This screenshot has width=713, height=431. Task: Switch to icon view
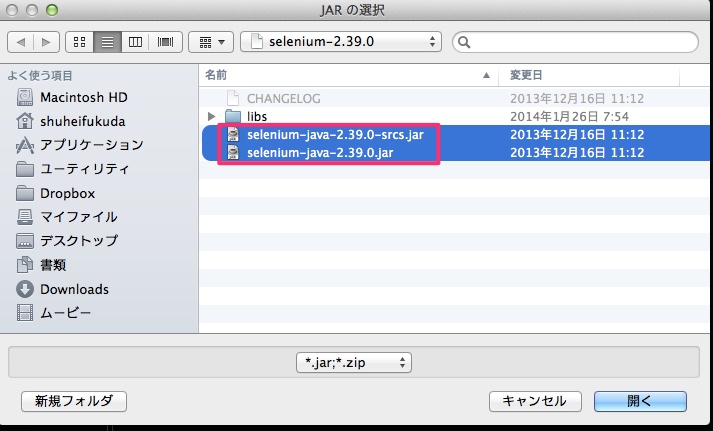pos(80,42)
